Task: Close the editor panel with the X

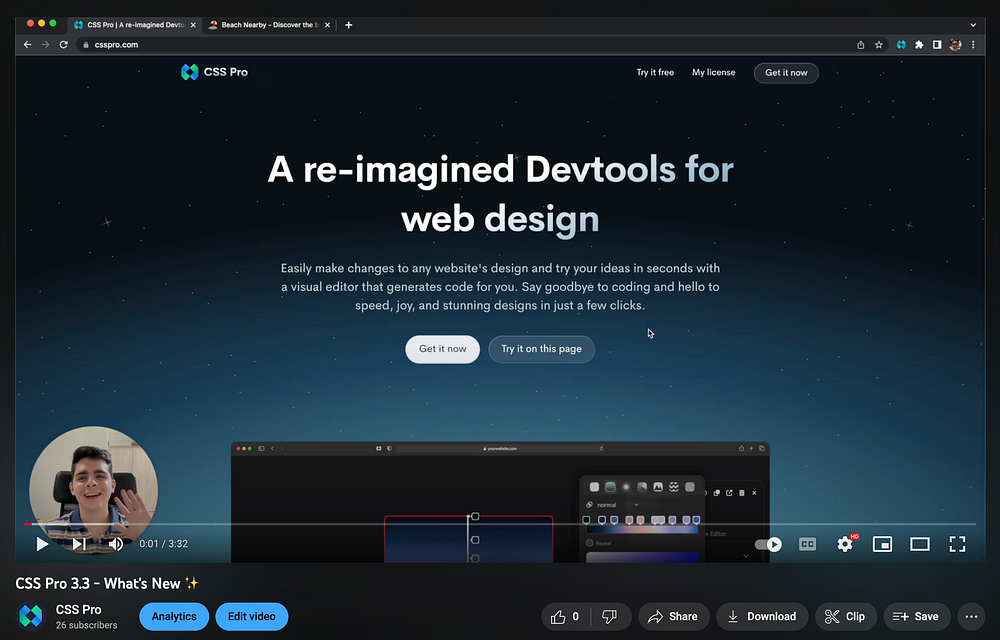Action: 754,493
